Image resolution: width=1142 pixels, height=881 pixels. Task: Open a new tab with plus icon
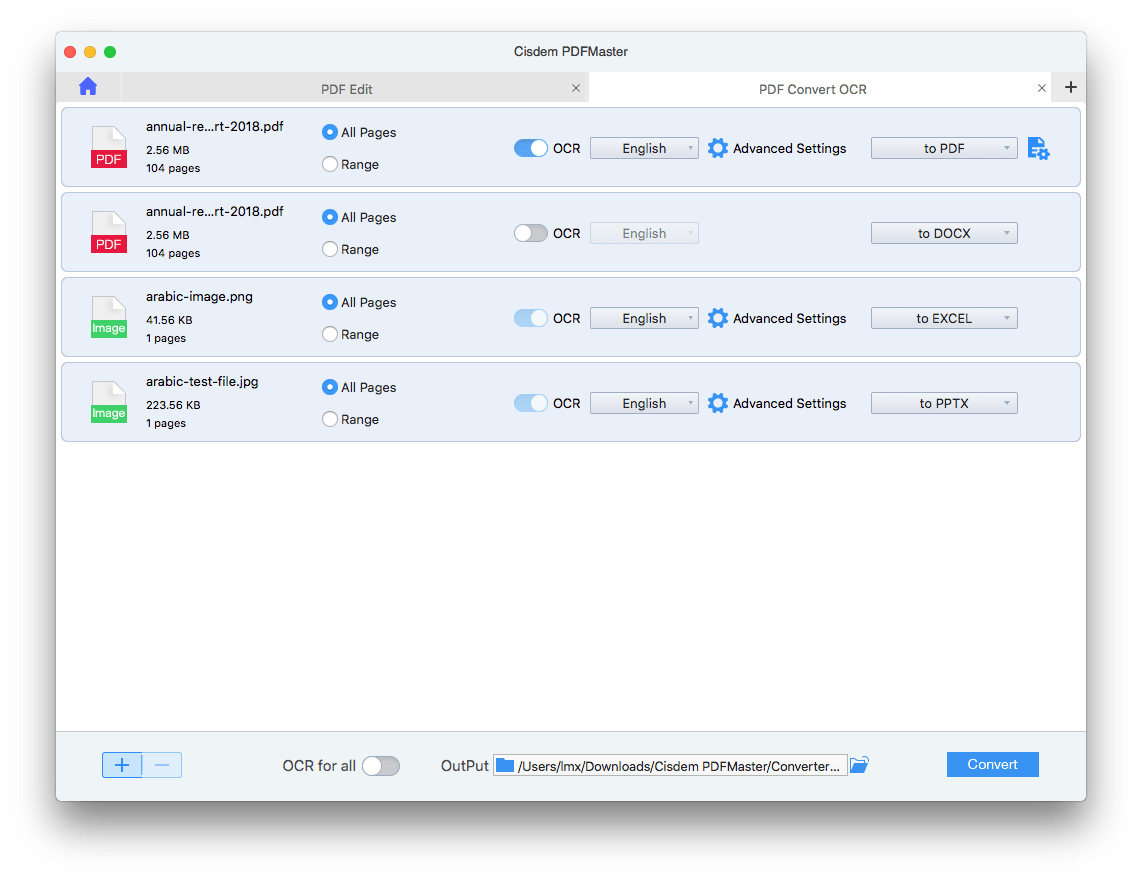pyautogui.click(x=1070, y=87)
